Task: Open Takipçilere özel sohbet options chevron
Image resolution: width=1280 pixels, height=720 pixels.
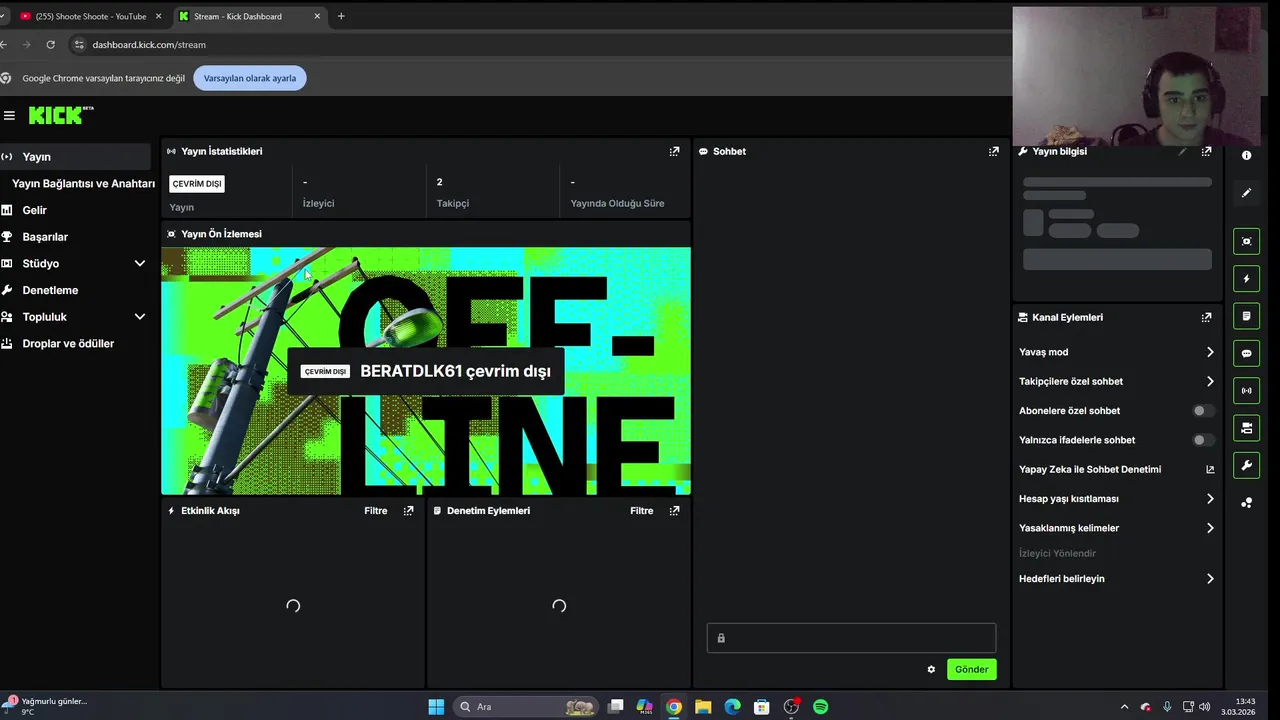Action: tap(1210, 381)
